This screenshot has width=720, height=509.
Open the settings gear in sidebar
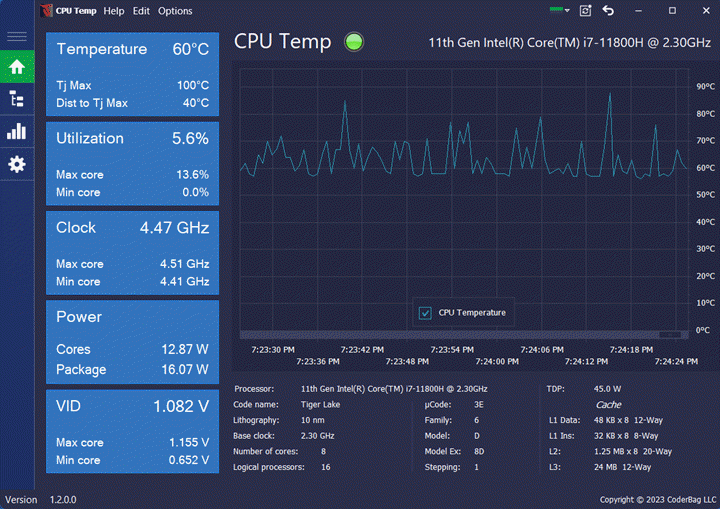pyautogui.click(x=17, y=163)
